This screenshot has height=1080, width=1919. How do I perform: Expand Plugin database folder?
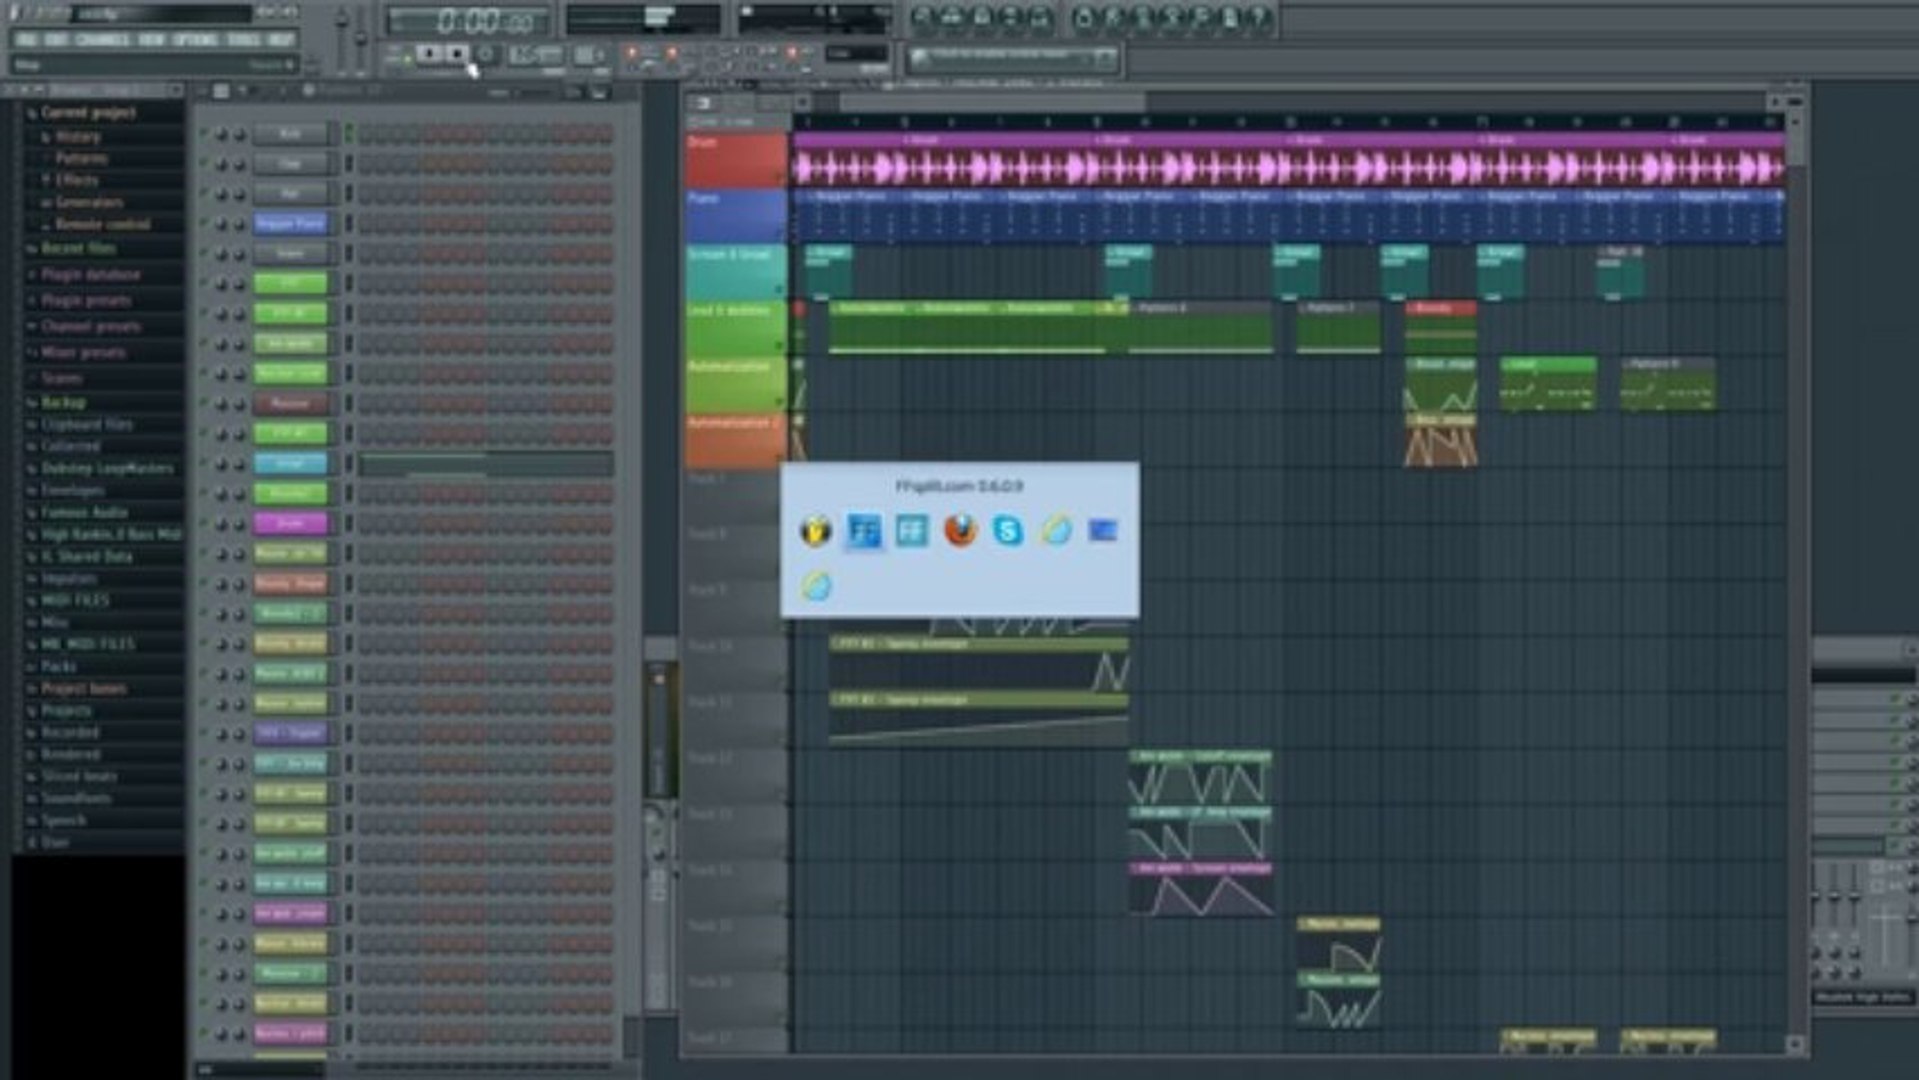(x=90, y=274)
